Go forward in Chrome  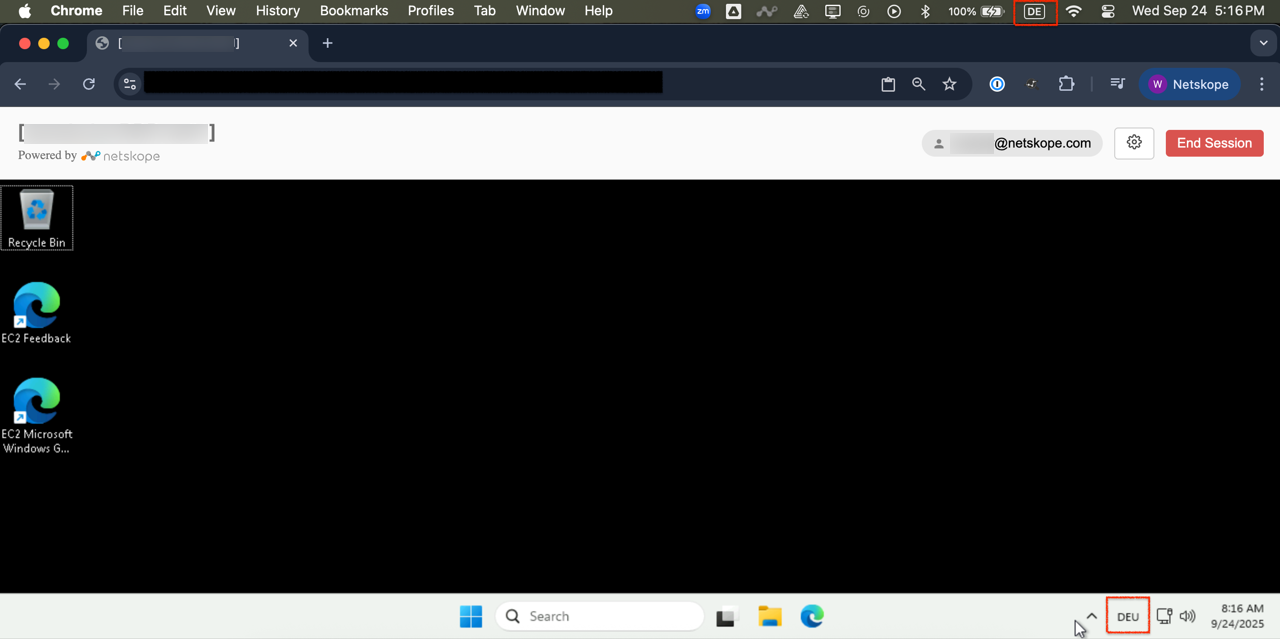54,84
